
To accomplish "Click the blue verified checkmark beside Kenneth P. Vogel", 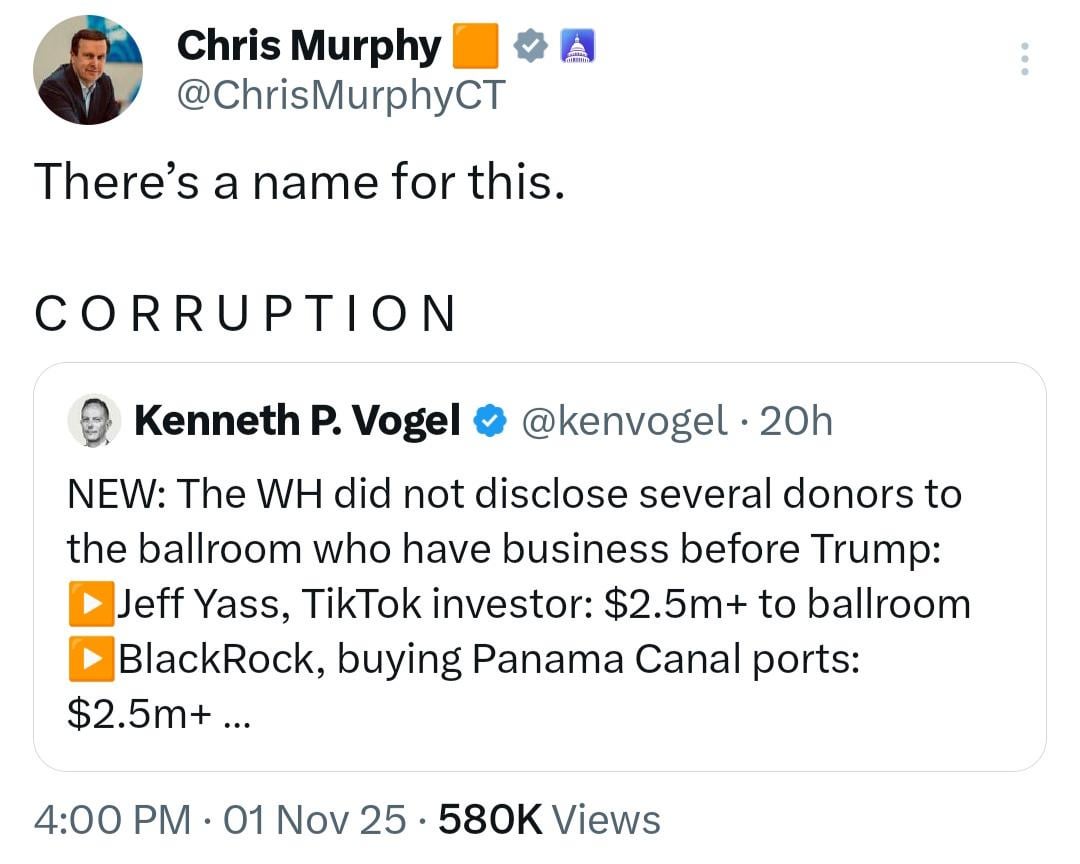I will click(487, 422).
